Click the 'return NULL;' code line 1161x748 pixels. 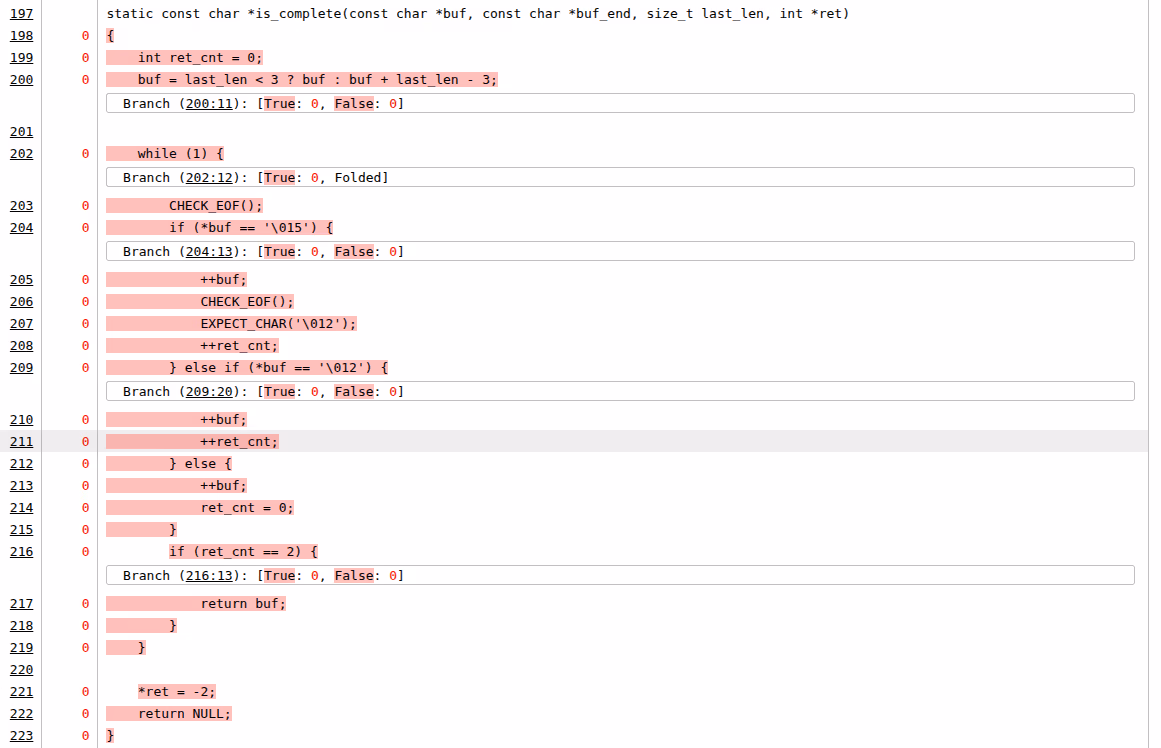pos(184,714)
